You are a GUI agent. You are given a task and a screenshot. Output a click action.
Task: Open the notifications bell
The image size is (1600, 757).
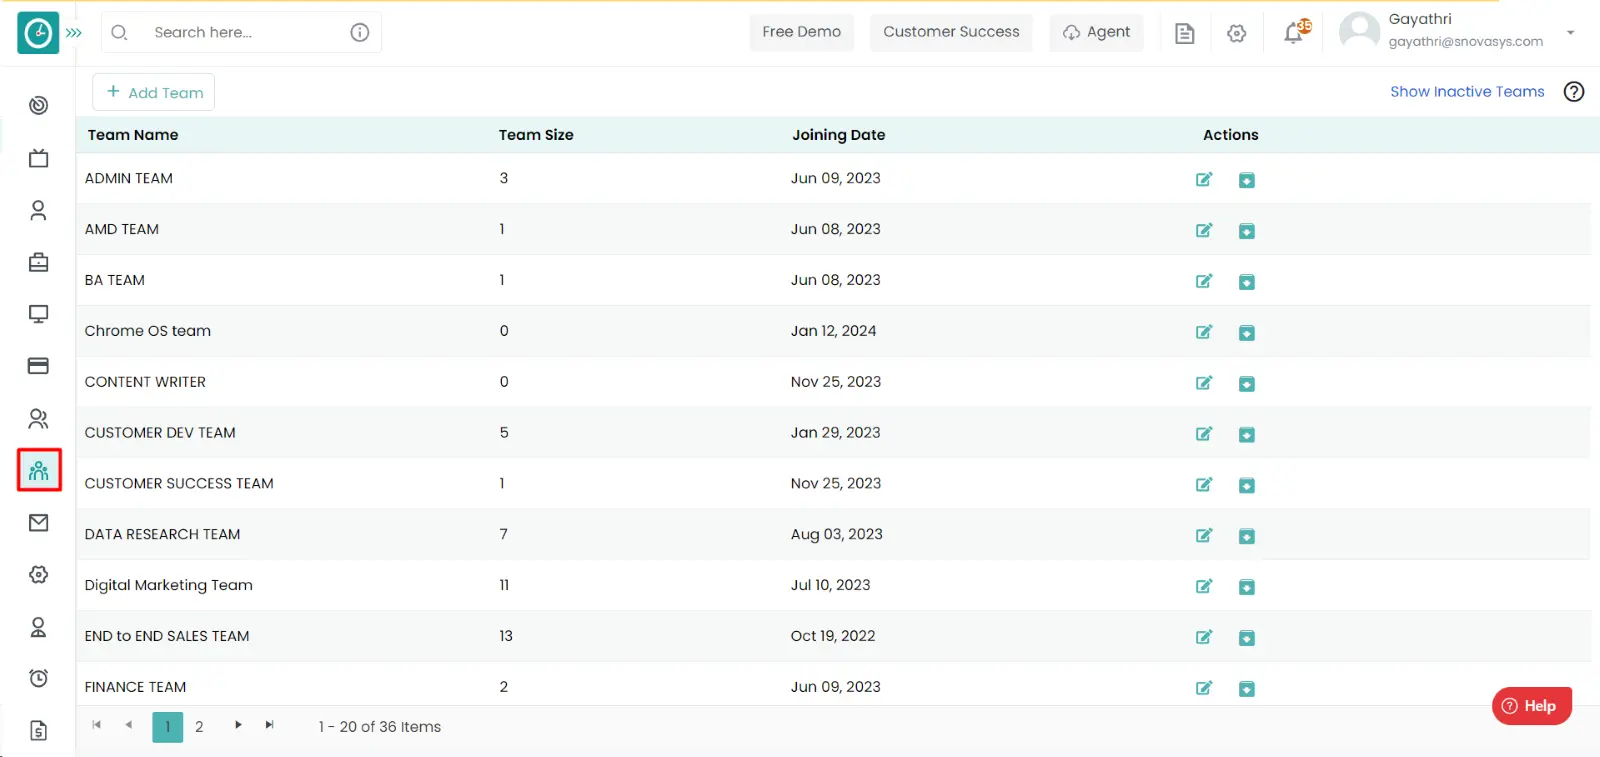point(1295,33)
